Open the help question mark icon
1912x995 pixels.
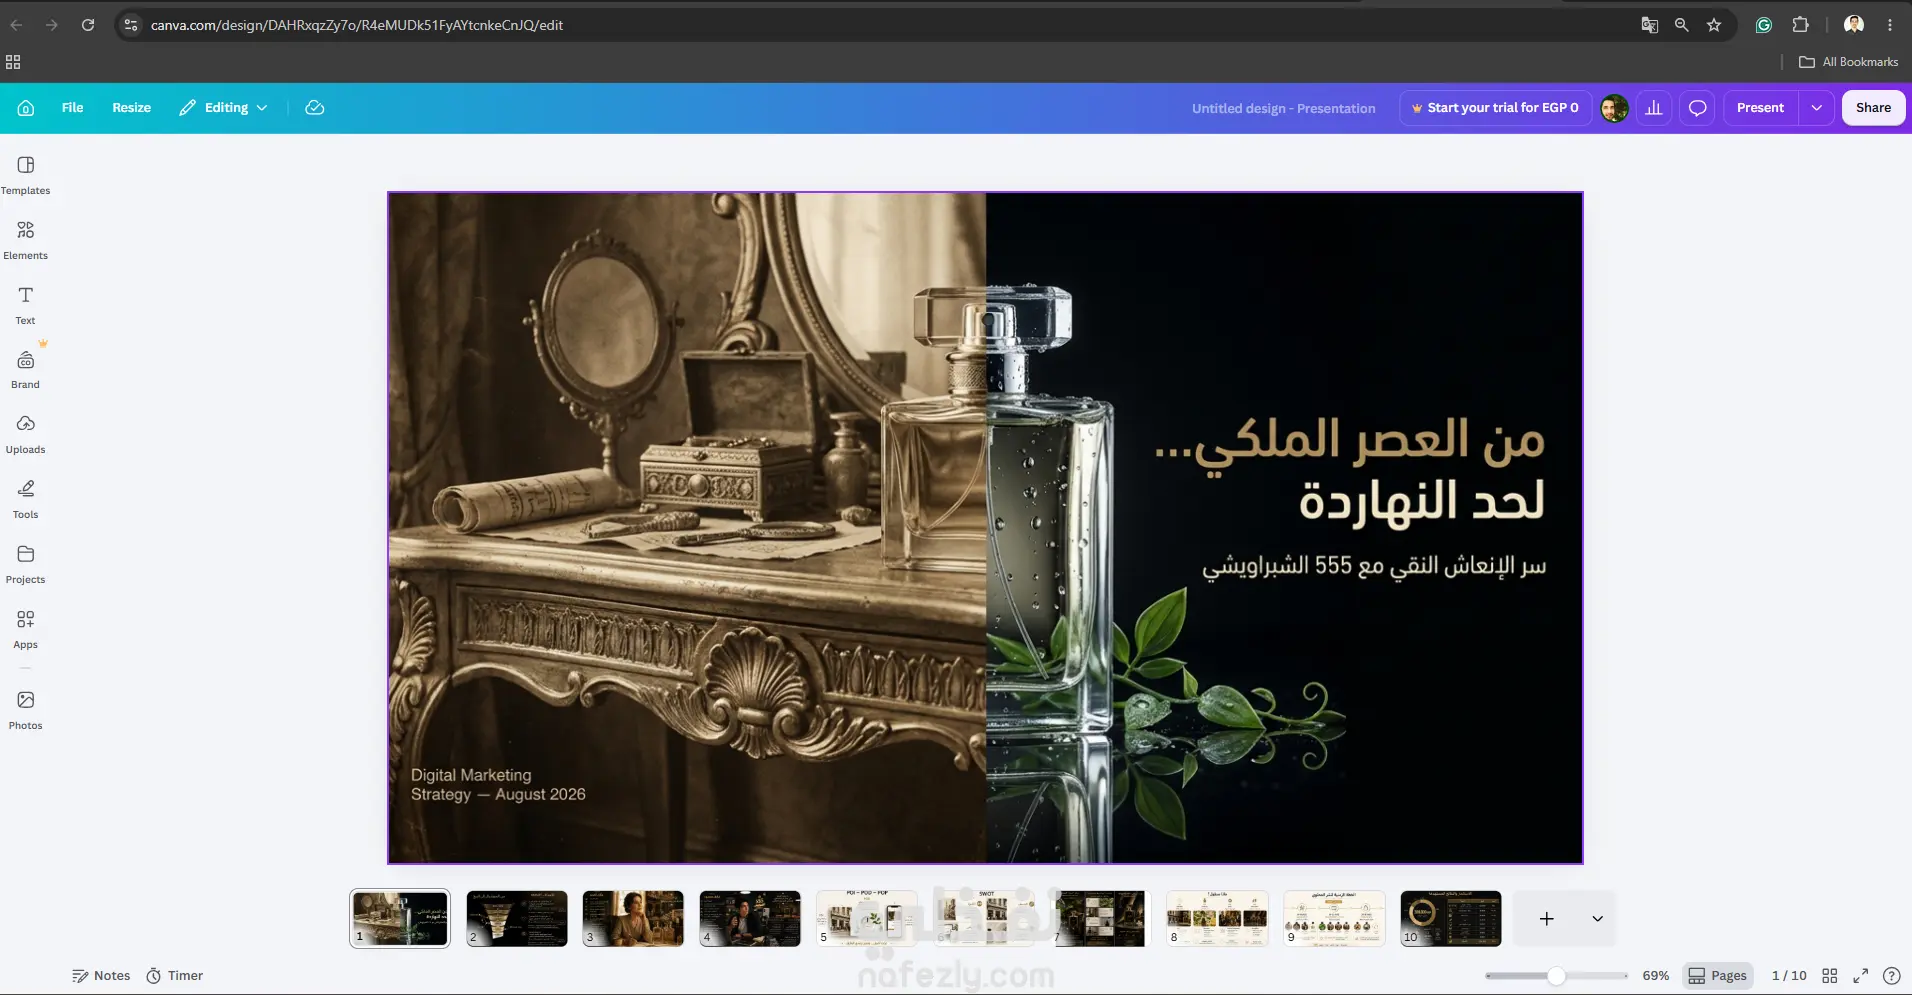(1892, 976)
